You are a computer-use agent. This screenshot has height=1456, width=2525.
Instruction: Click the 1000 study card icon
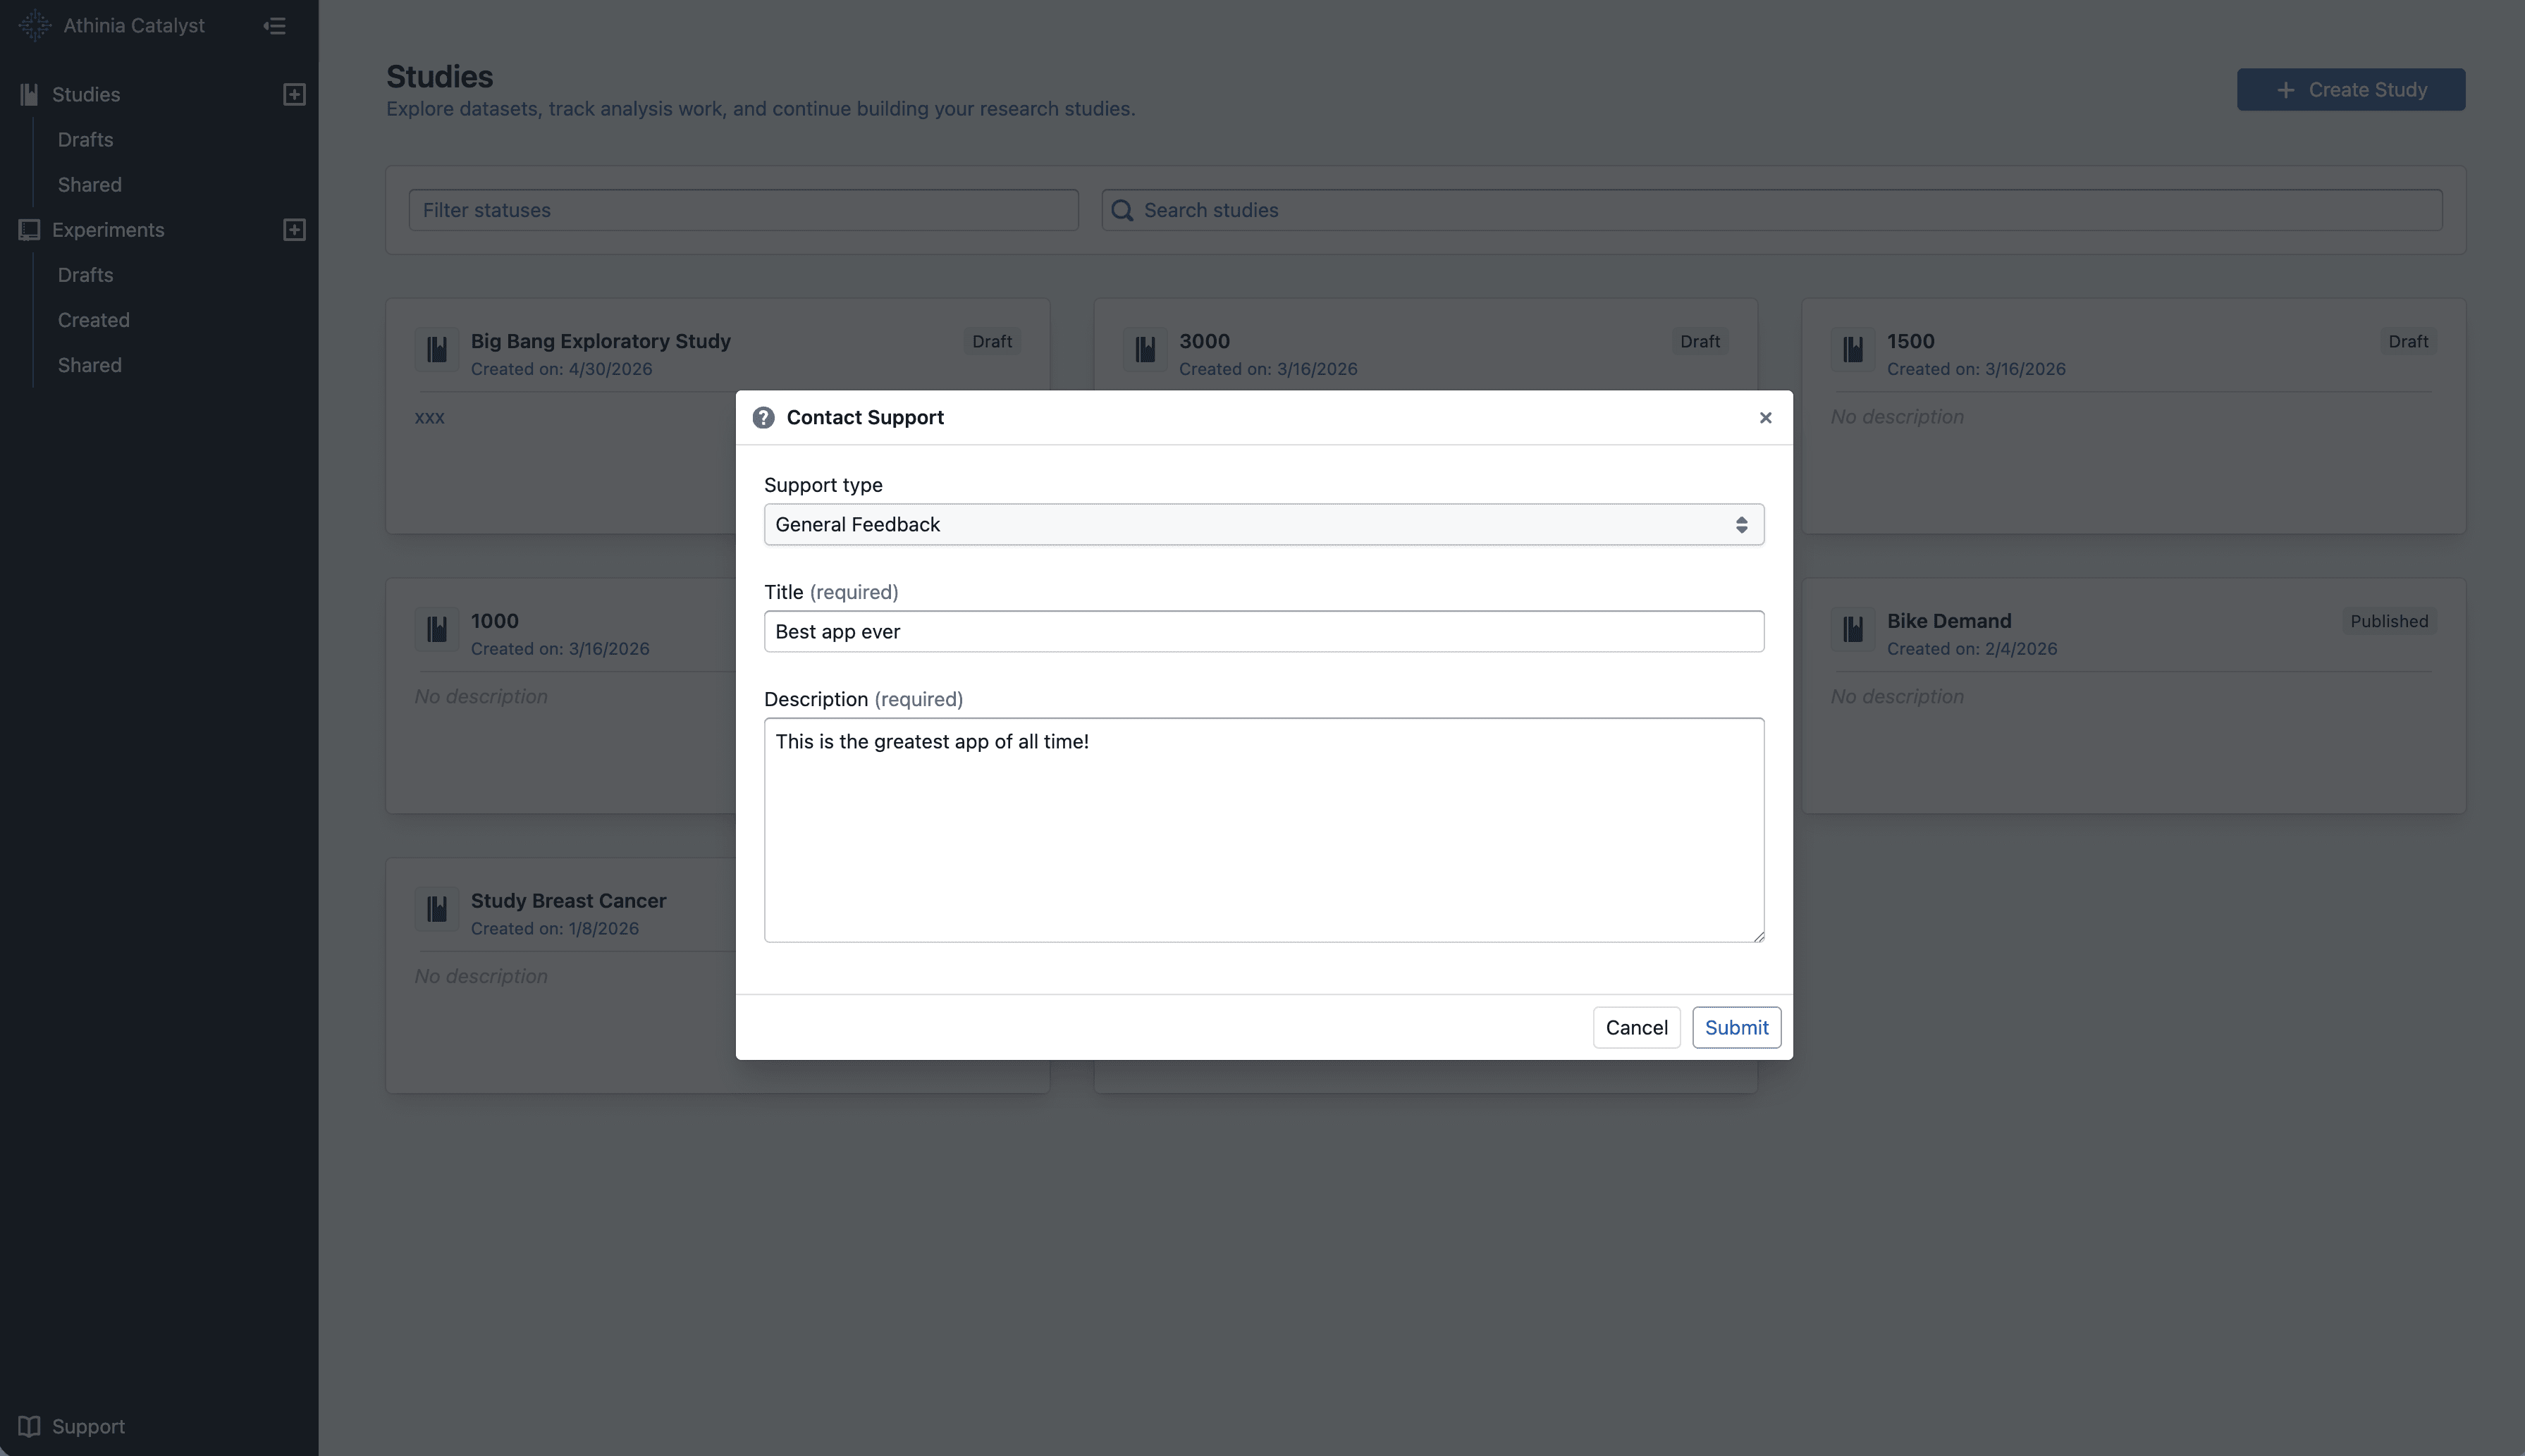point(437,630)
